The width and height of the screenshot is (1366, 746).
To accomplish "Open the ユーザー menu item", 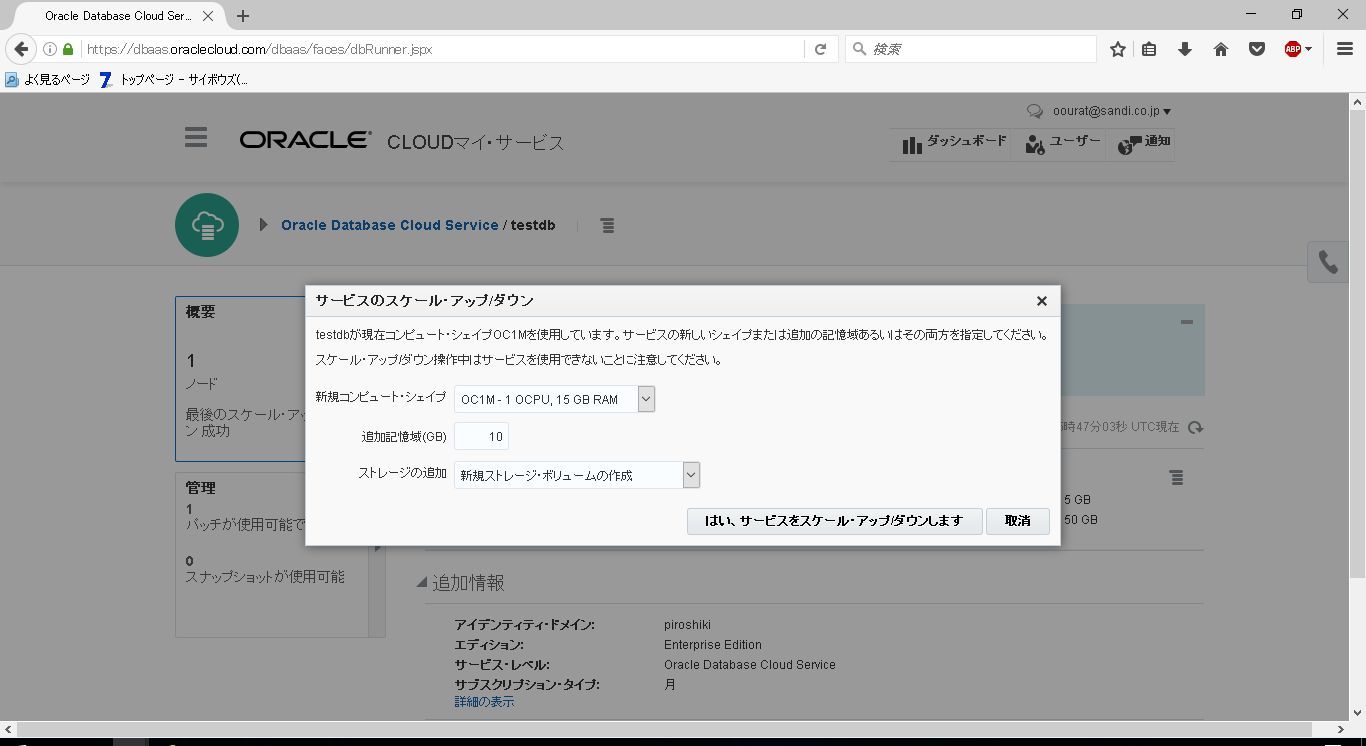I will [1061, 143].
